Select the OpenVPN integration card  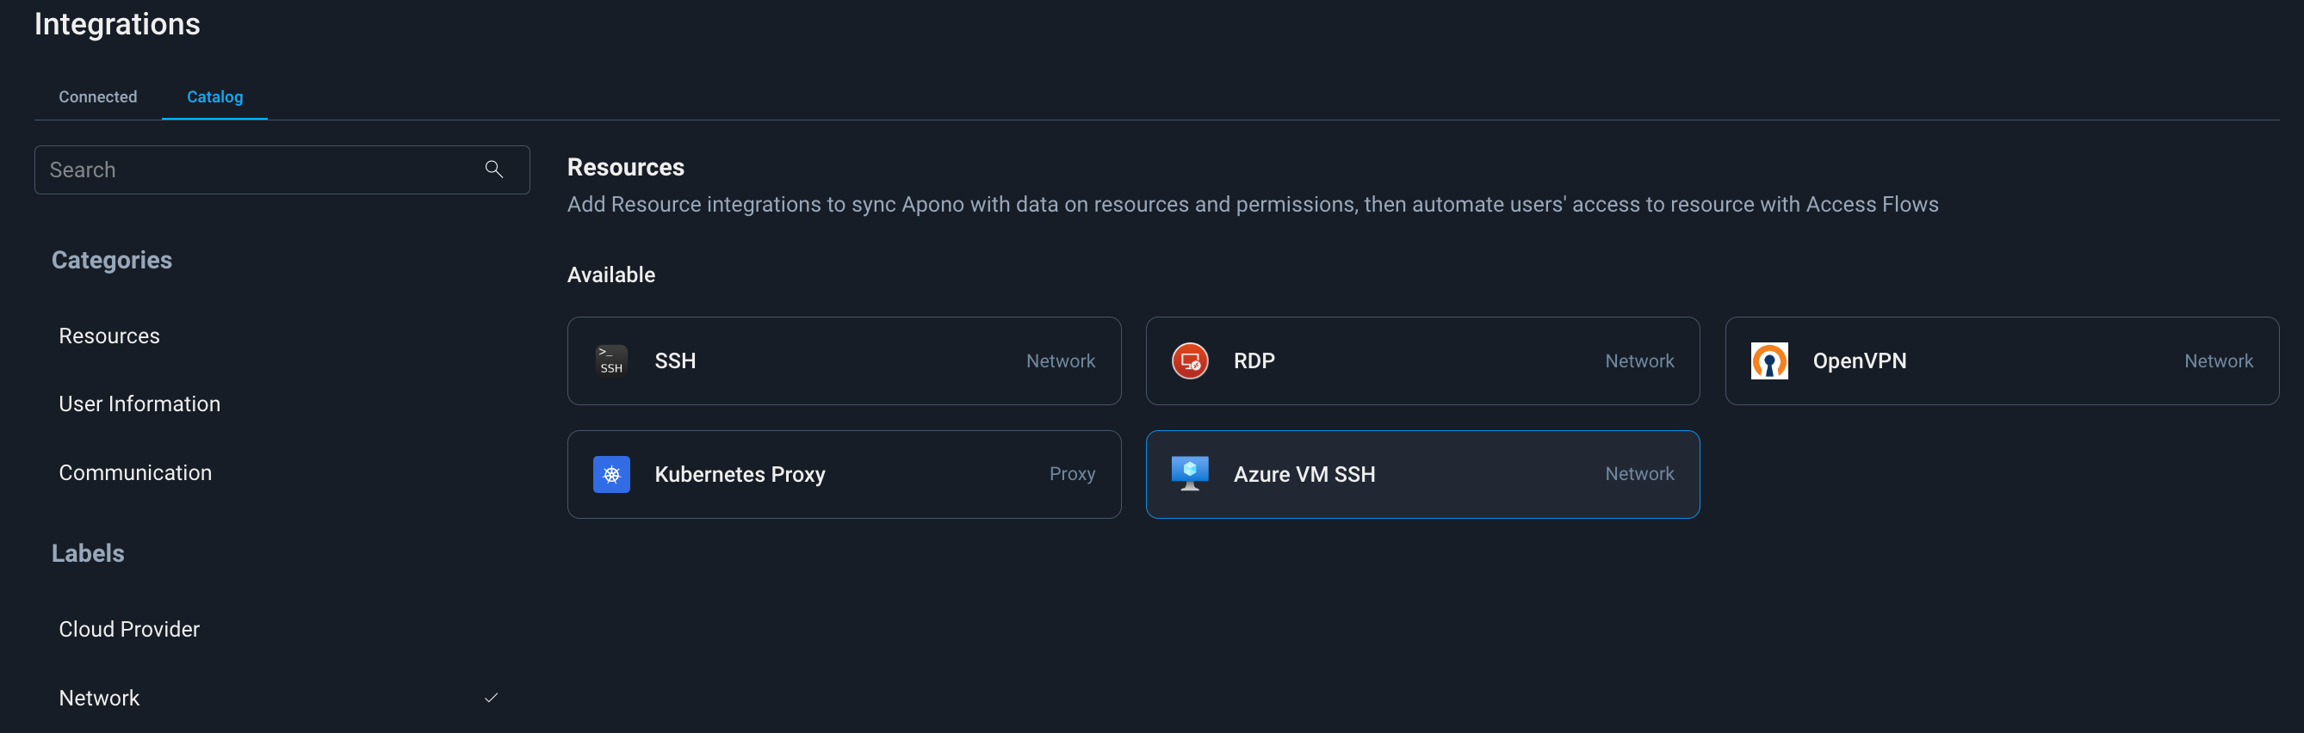click(2000, 361)
